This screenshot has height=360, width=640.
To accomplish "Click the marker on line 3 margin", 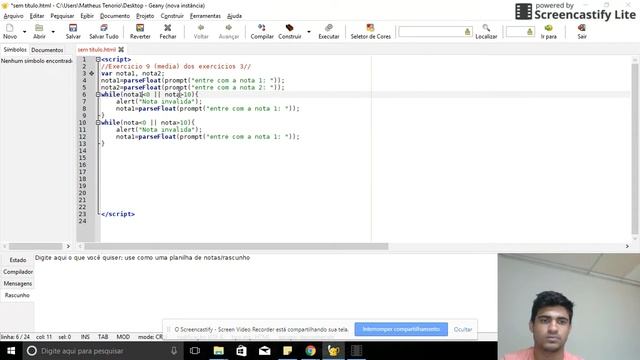I will (x=91, y=73).
